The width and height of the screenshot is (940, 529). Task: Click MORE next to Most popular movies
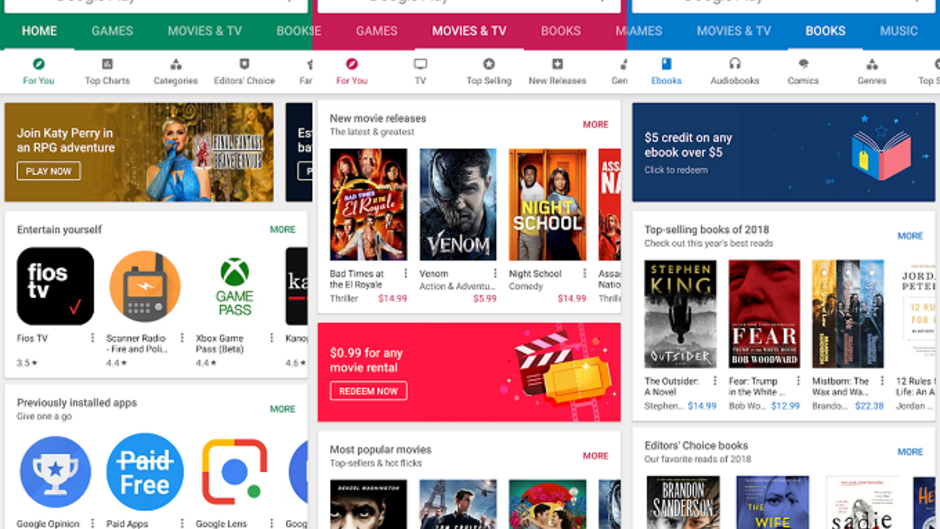coord(595,456)
